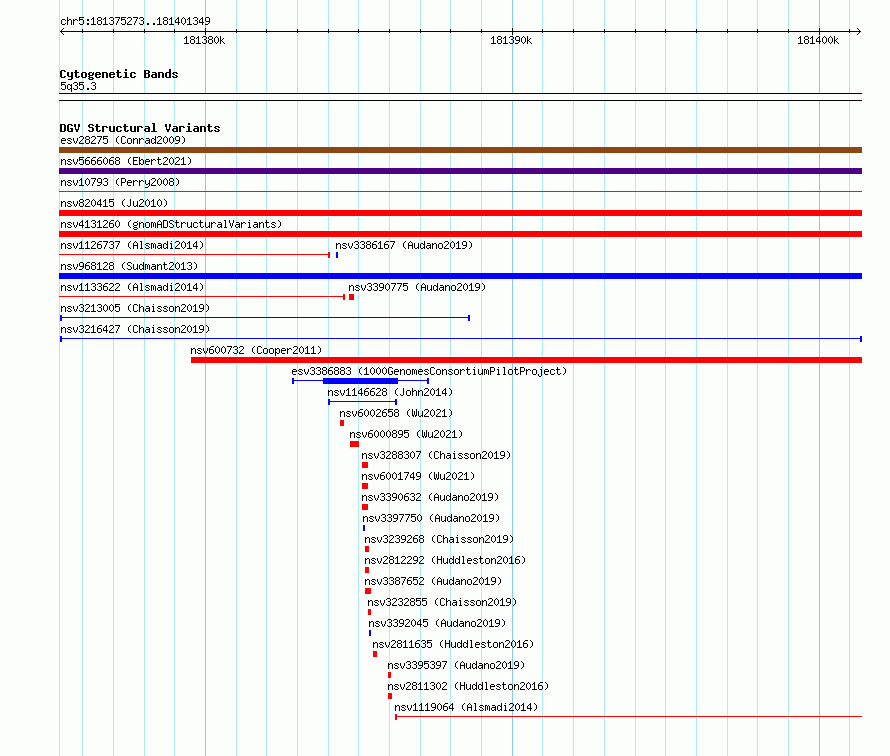Image resolution: width=890 pixels, height=756 pixels.
Task: Click the nsv820415 (Ju2010) red bar
Action: point(460,213)
